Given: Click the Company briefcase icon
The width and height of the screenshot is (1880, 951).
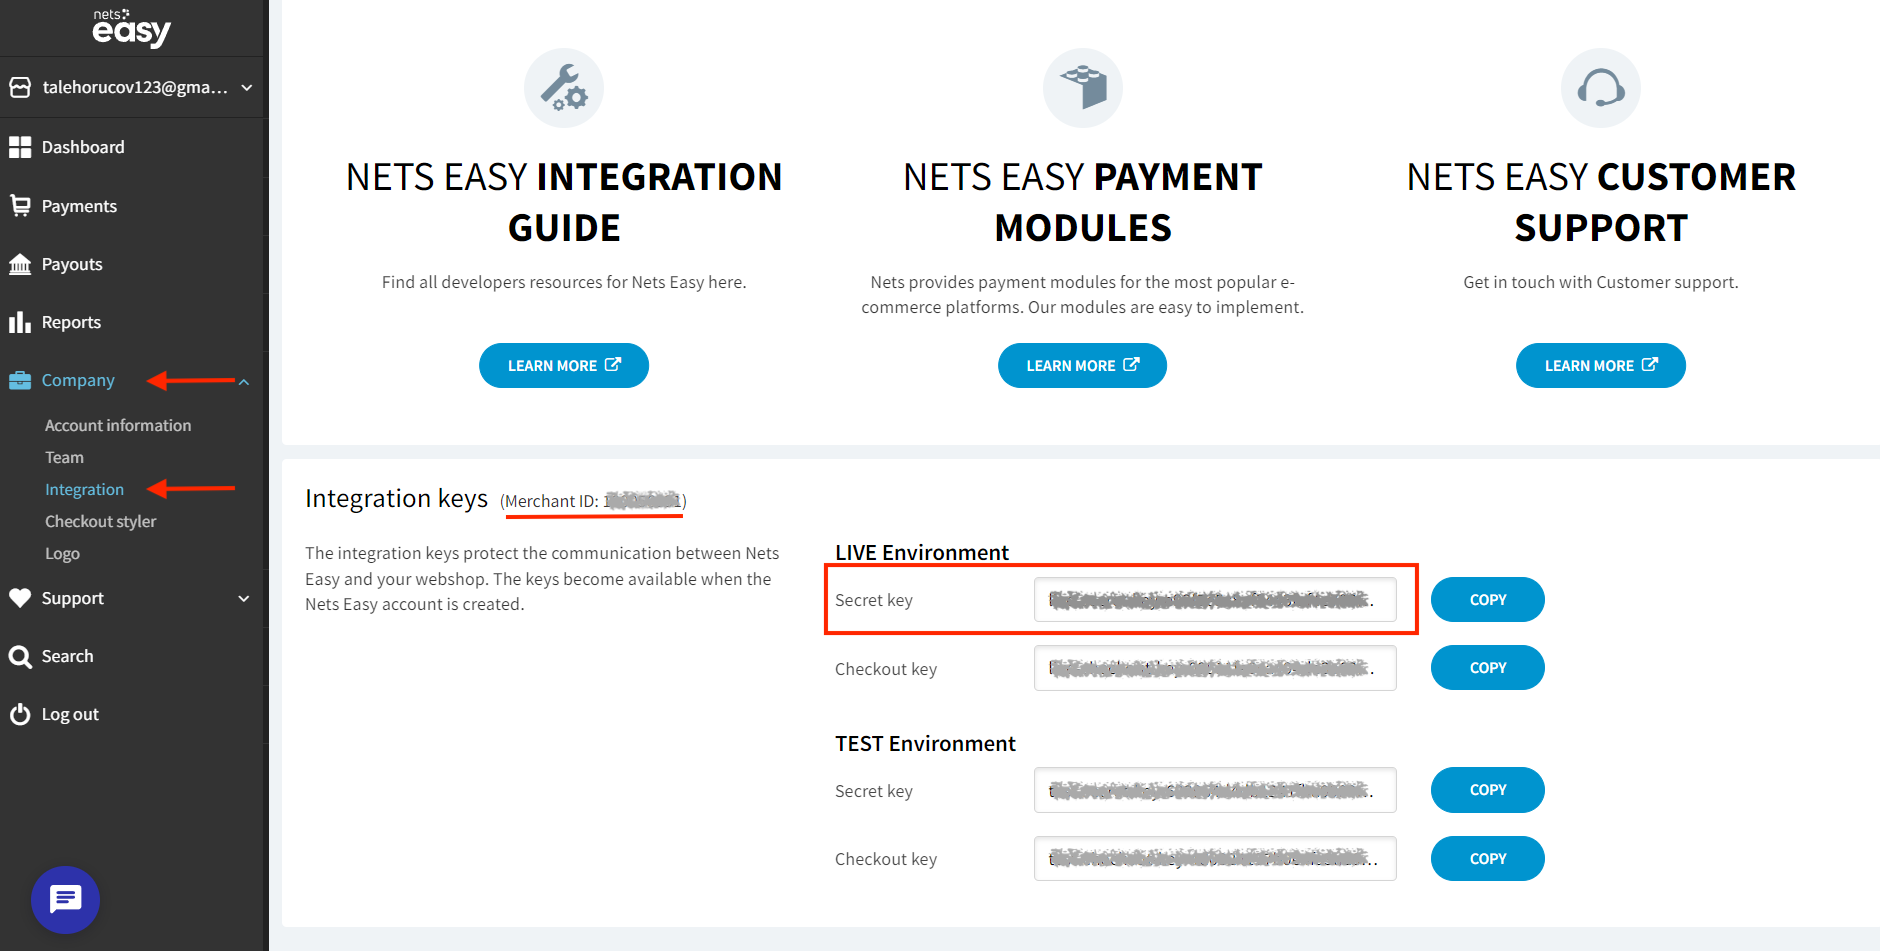Looking at the screenshot, I should coord(21,380).
